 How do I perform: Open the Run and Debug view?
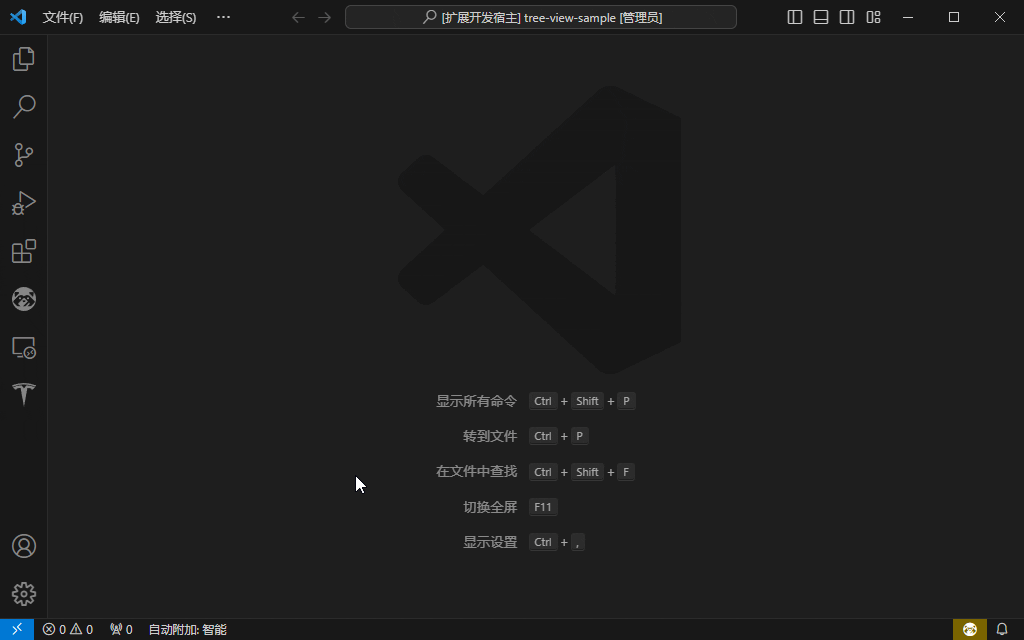coord(24,203)
